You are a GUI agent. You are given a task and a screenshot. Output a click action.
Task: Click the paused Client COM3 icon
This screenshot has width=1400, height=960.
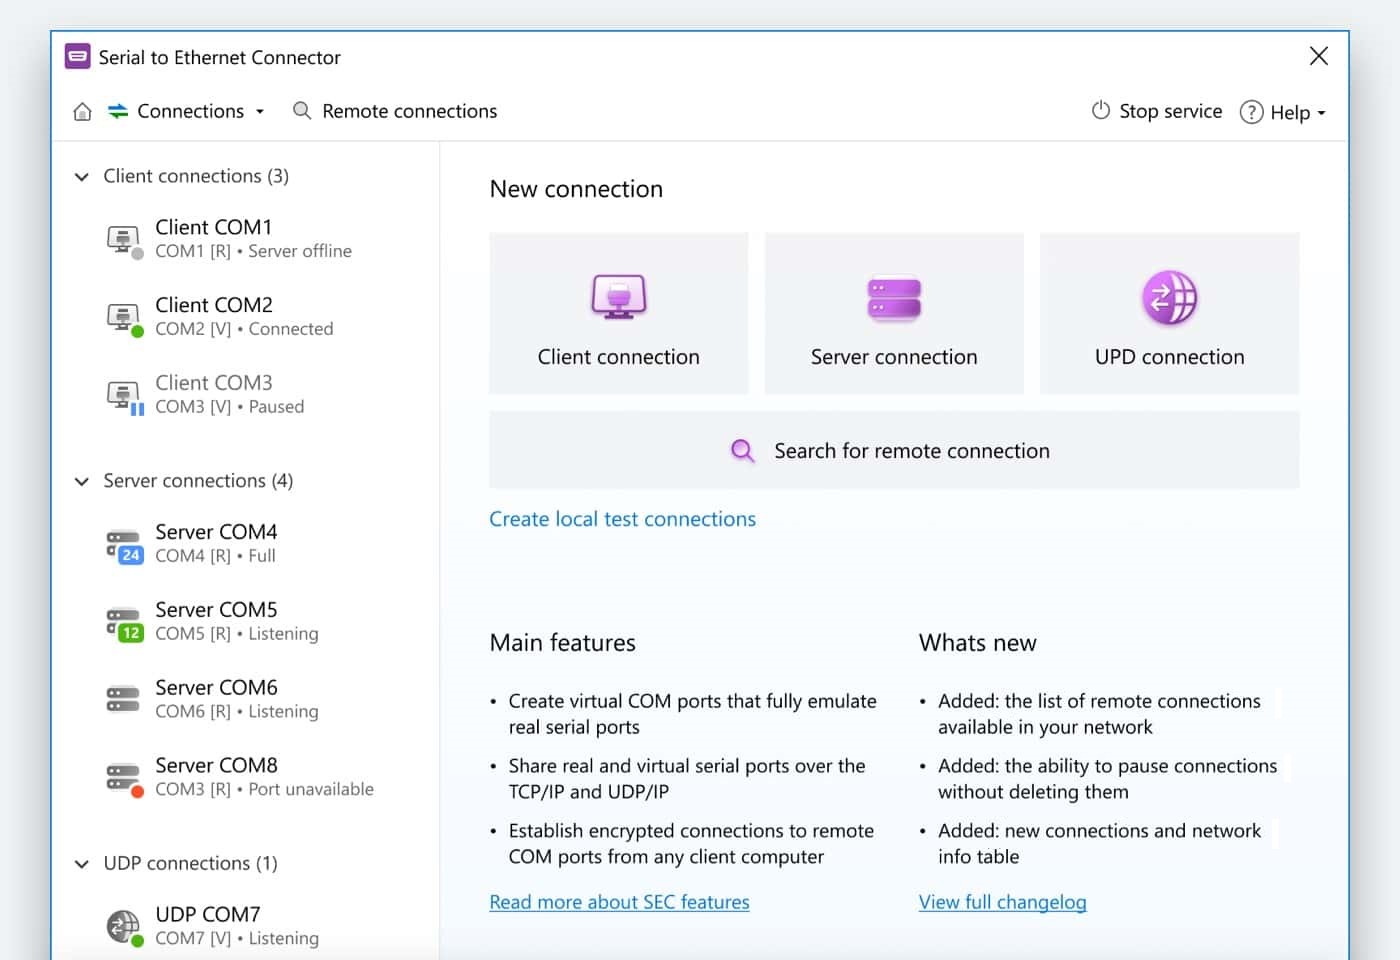point(124,396)
